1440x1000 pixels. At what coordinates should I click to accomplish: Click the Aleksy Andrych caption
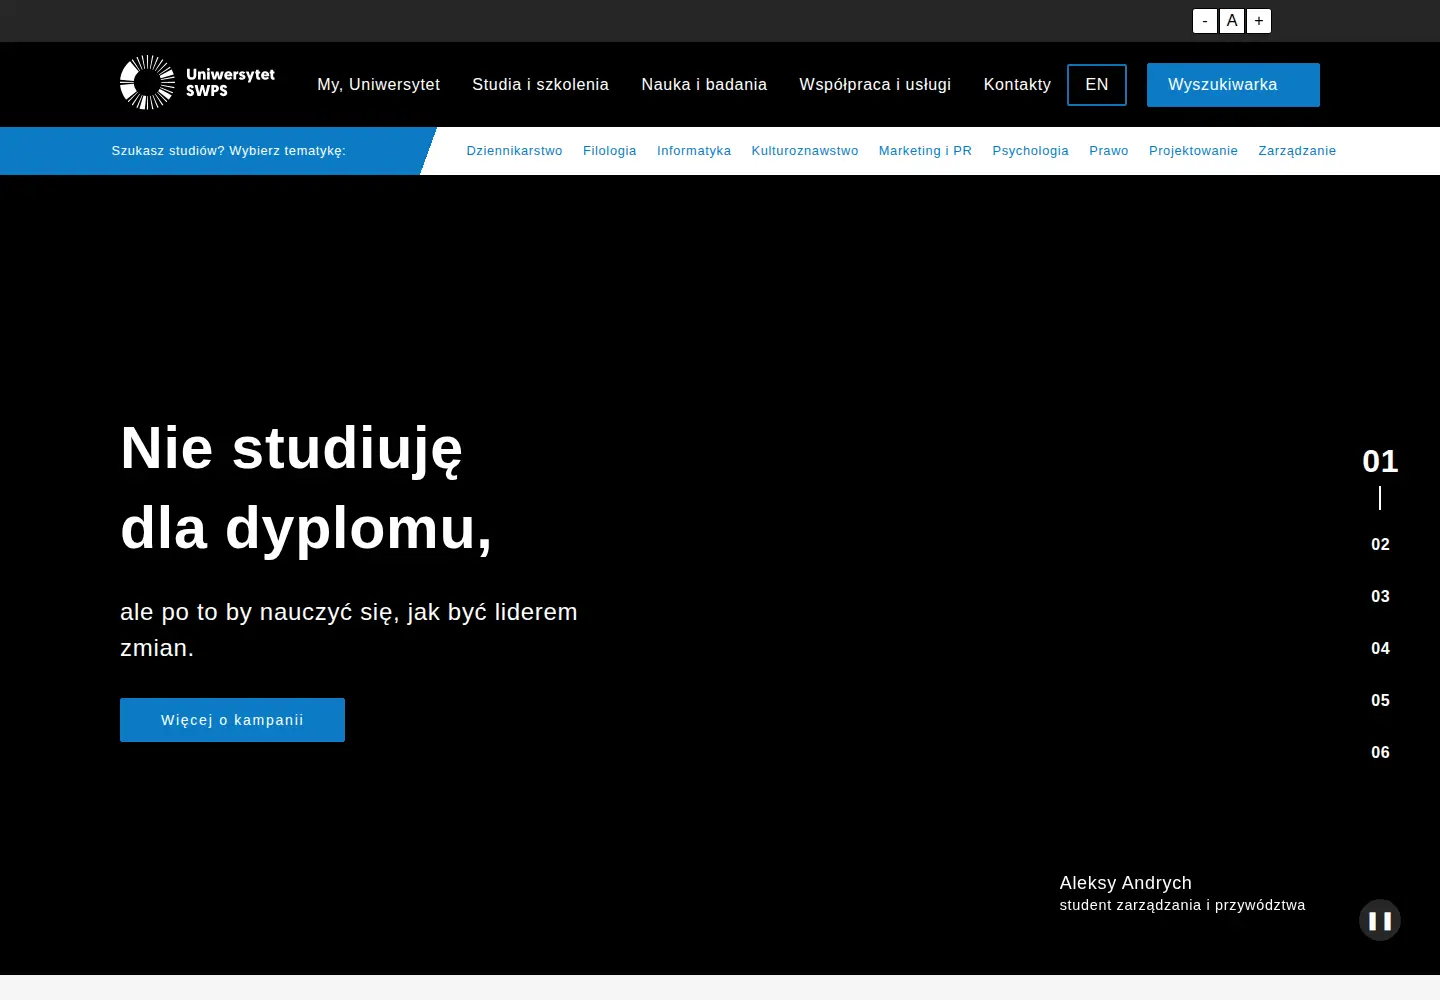tap(1126, 883)
